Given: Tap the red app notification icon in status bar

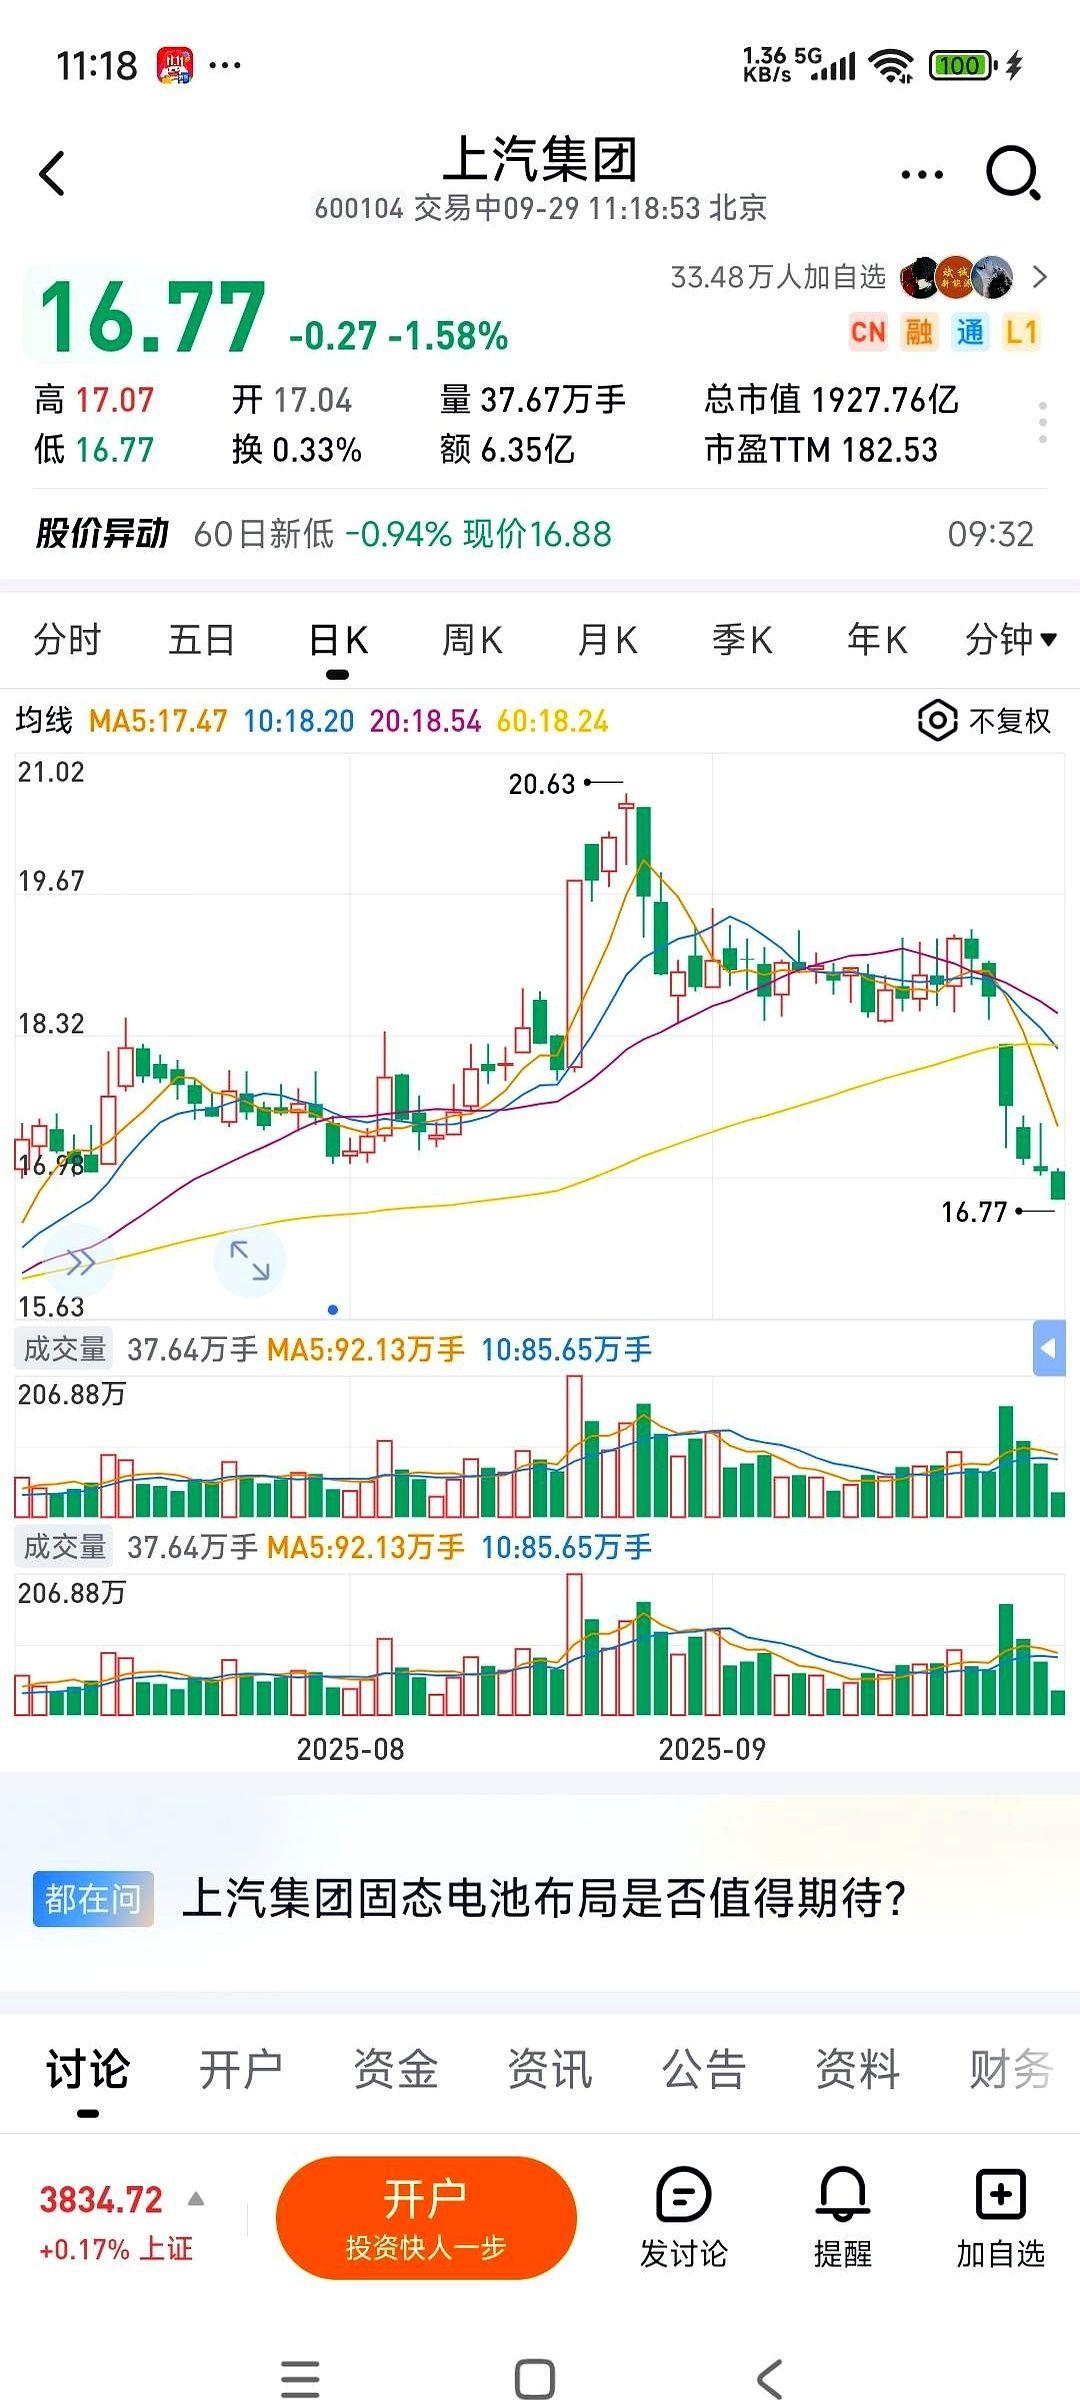Looking at the screenshot, I should pyautogui.click(x=175, y=66).
